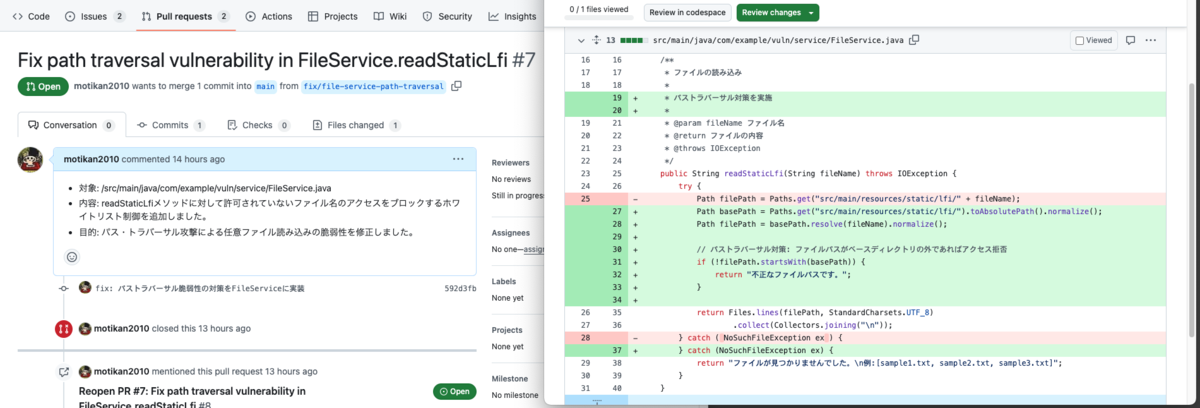
Task: Click the Checks tab icon
Action: [x=233, y=125]
